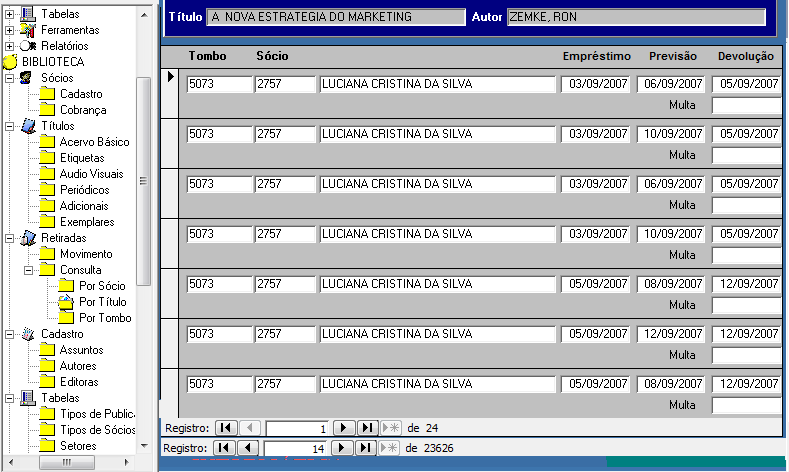Viewport: 789px width, 472px height.
Task: Click the Ferramentas tools icon
Action: [28, 30]
